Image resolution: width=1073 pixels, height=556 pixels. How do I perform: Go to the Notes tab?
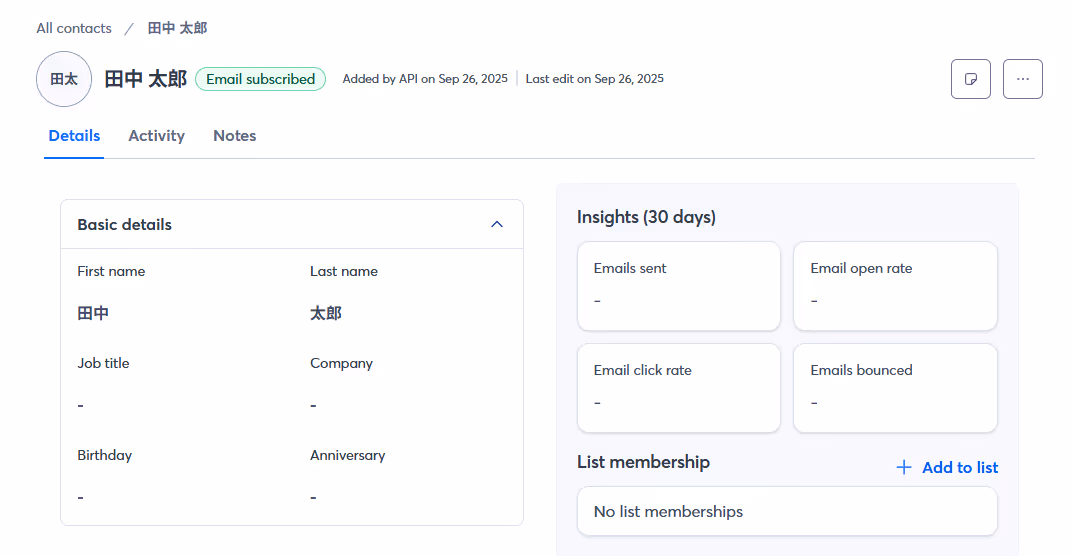point(234,136)
